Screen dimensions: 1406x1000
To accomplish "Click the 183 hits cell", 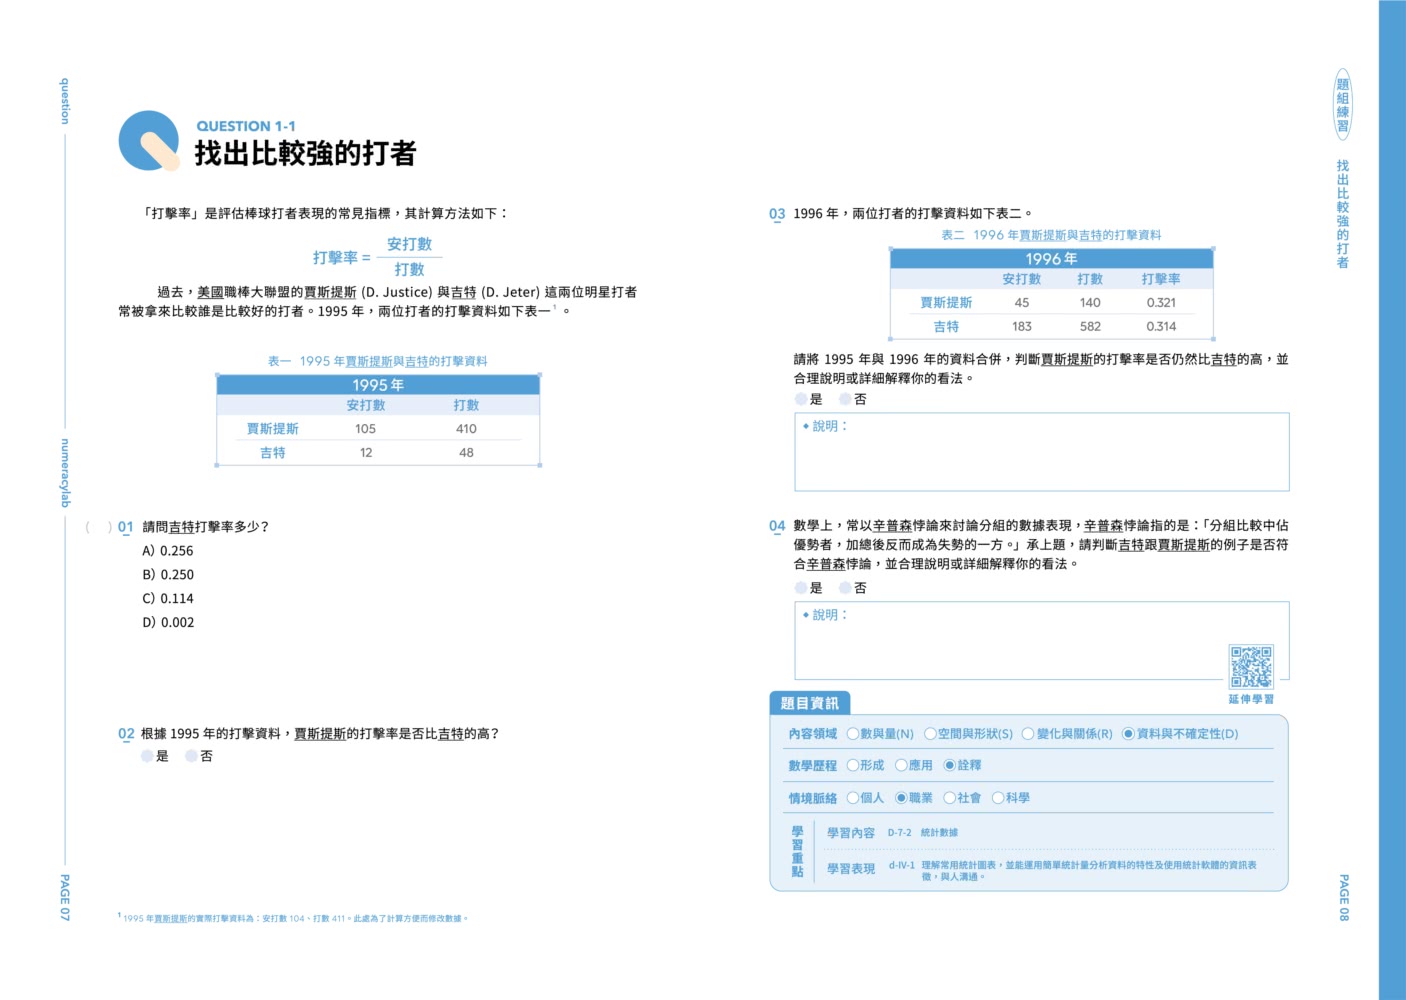I will click(x=1022, y=327).
